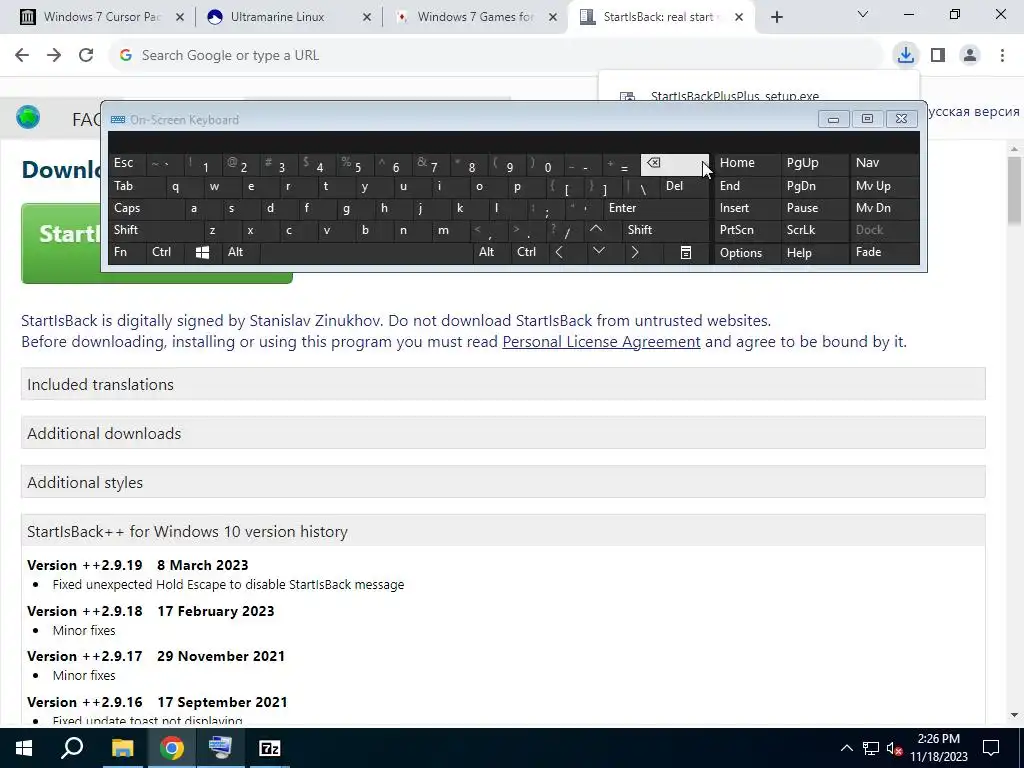Toggle the Caps key on keyboard

pos(146,208)
